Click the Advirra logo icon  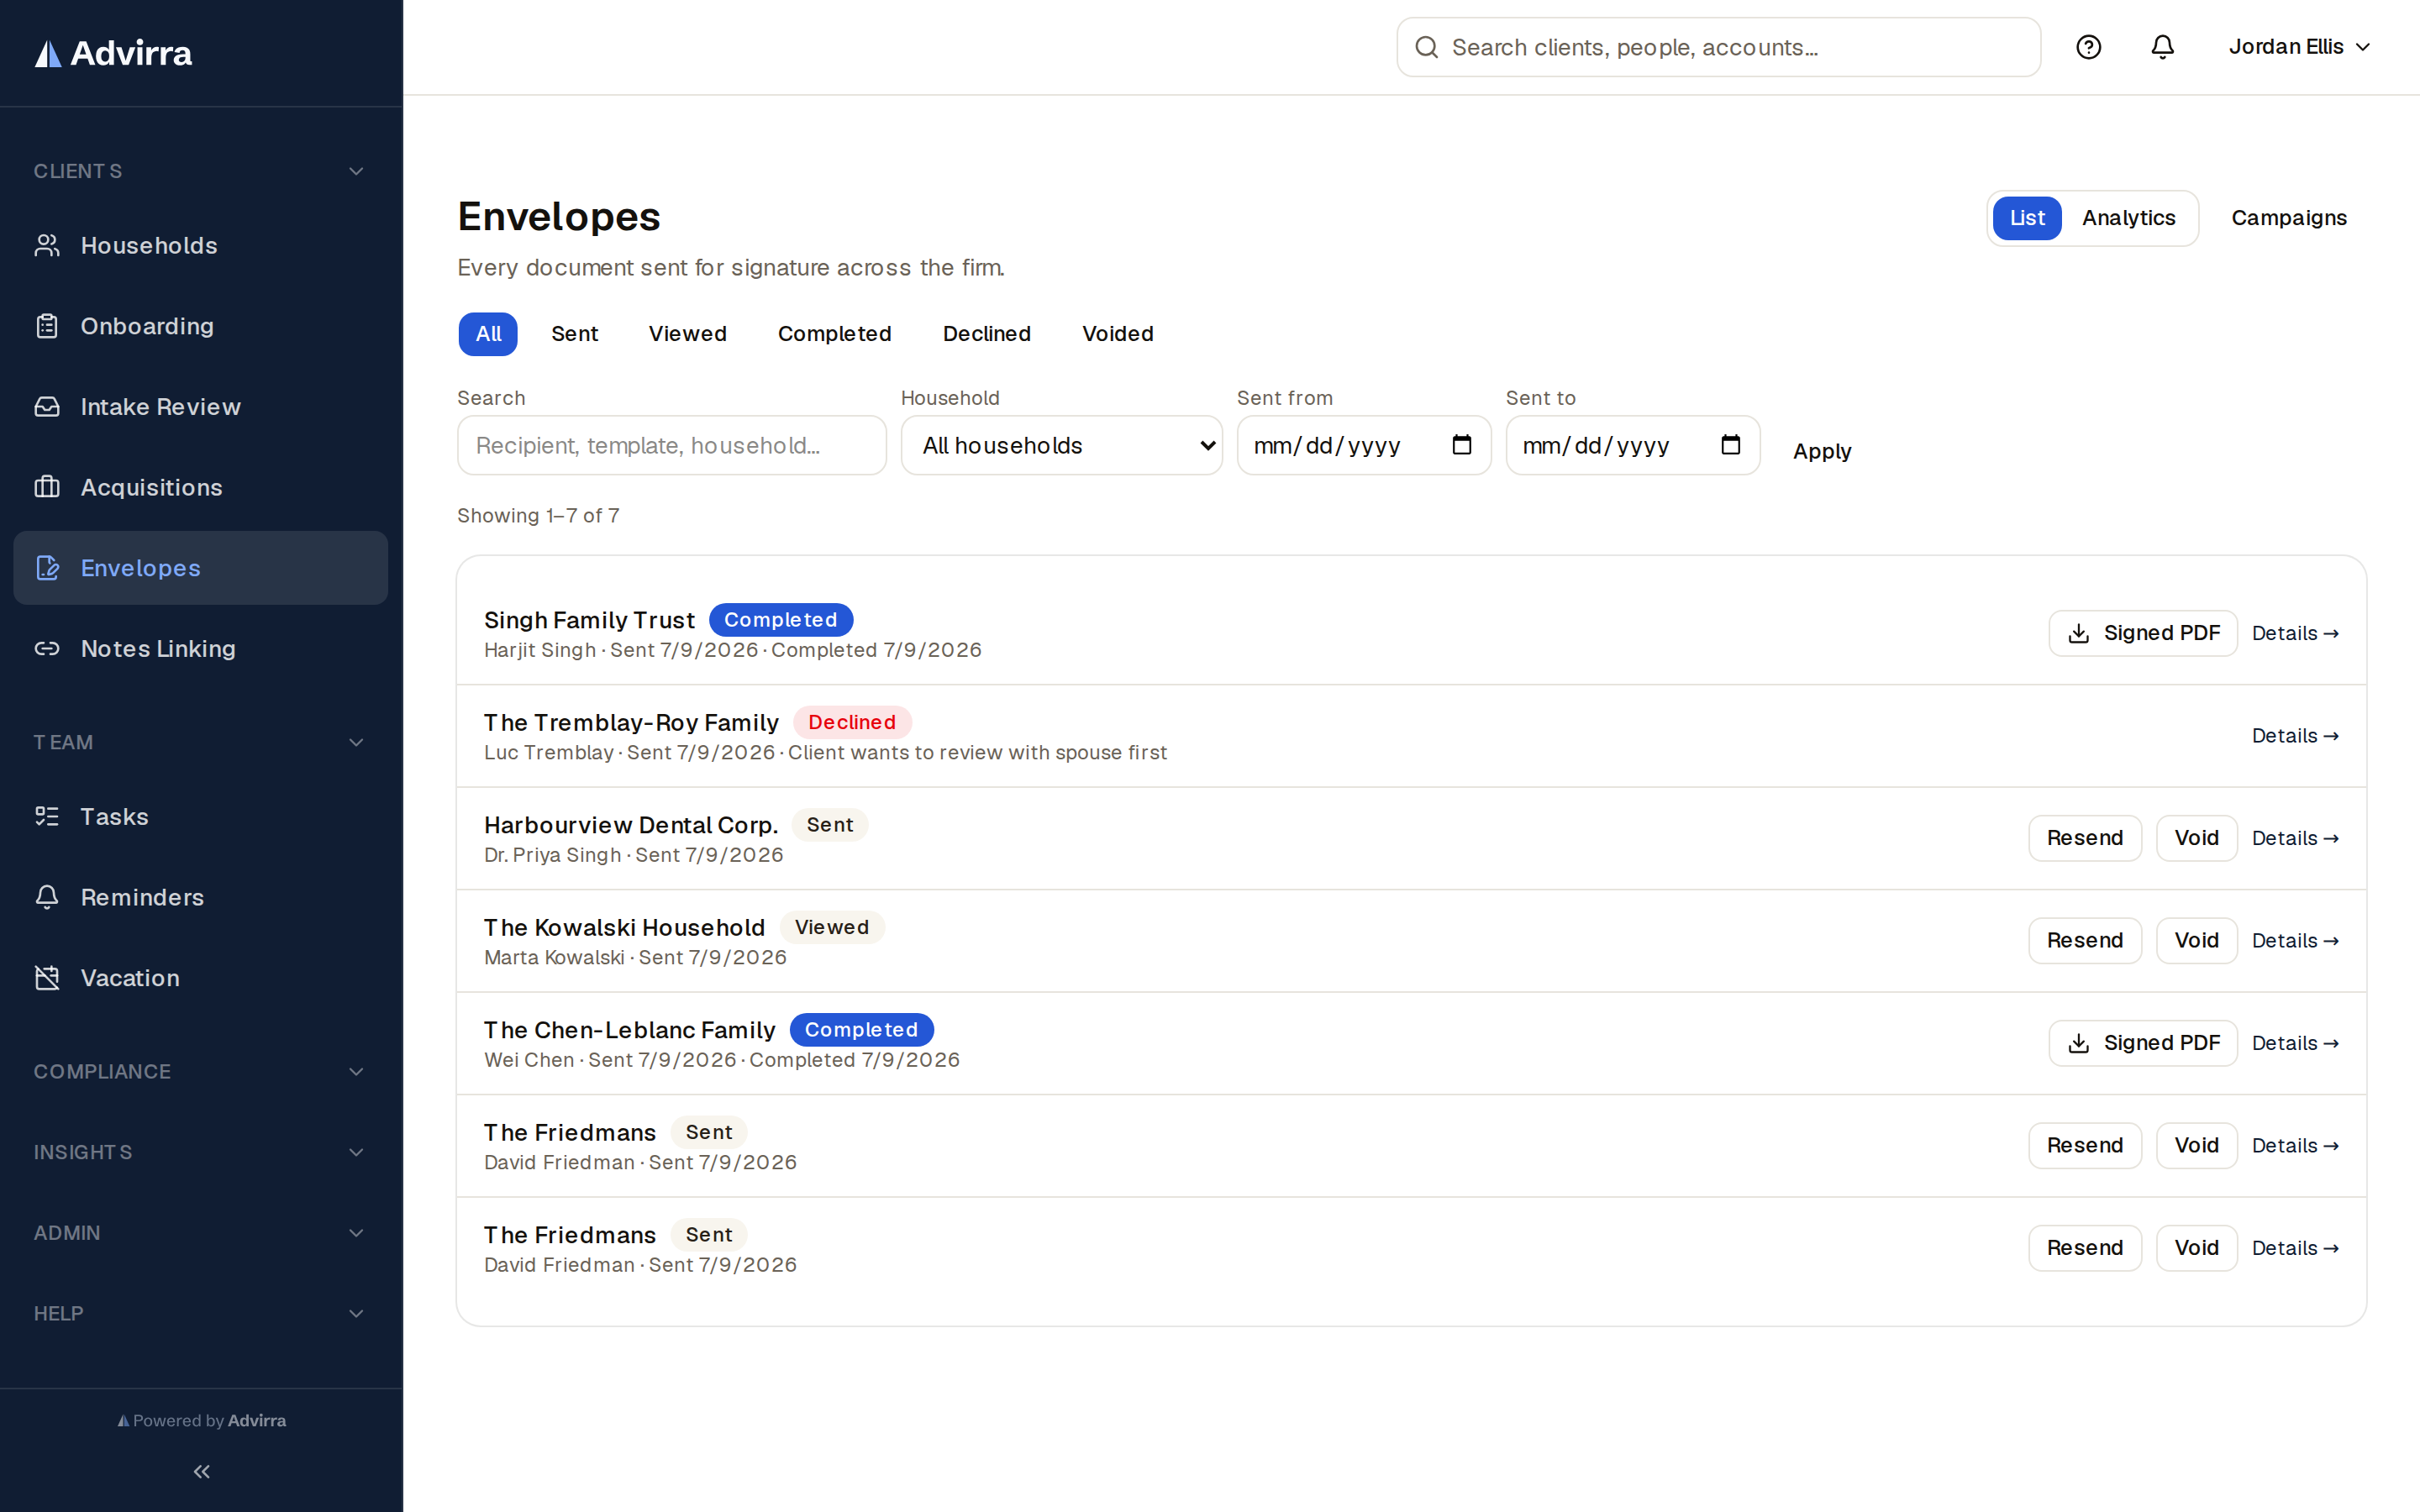[48, 54]
